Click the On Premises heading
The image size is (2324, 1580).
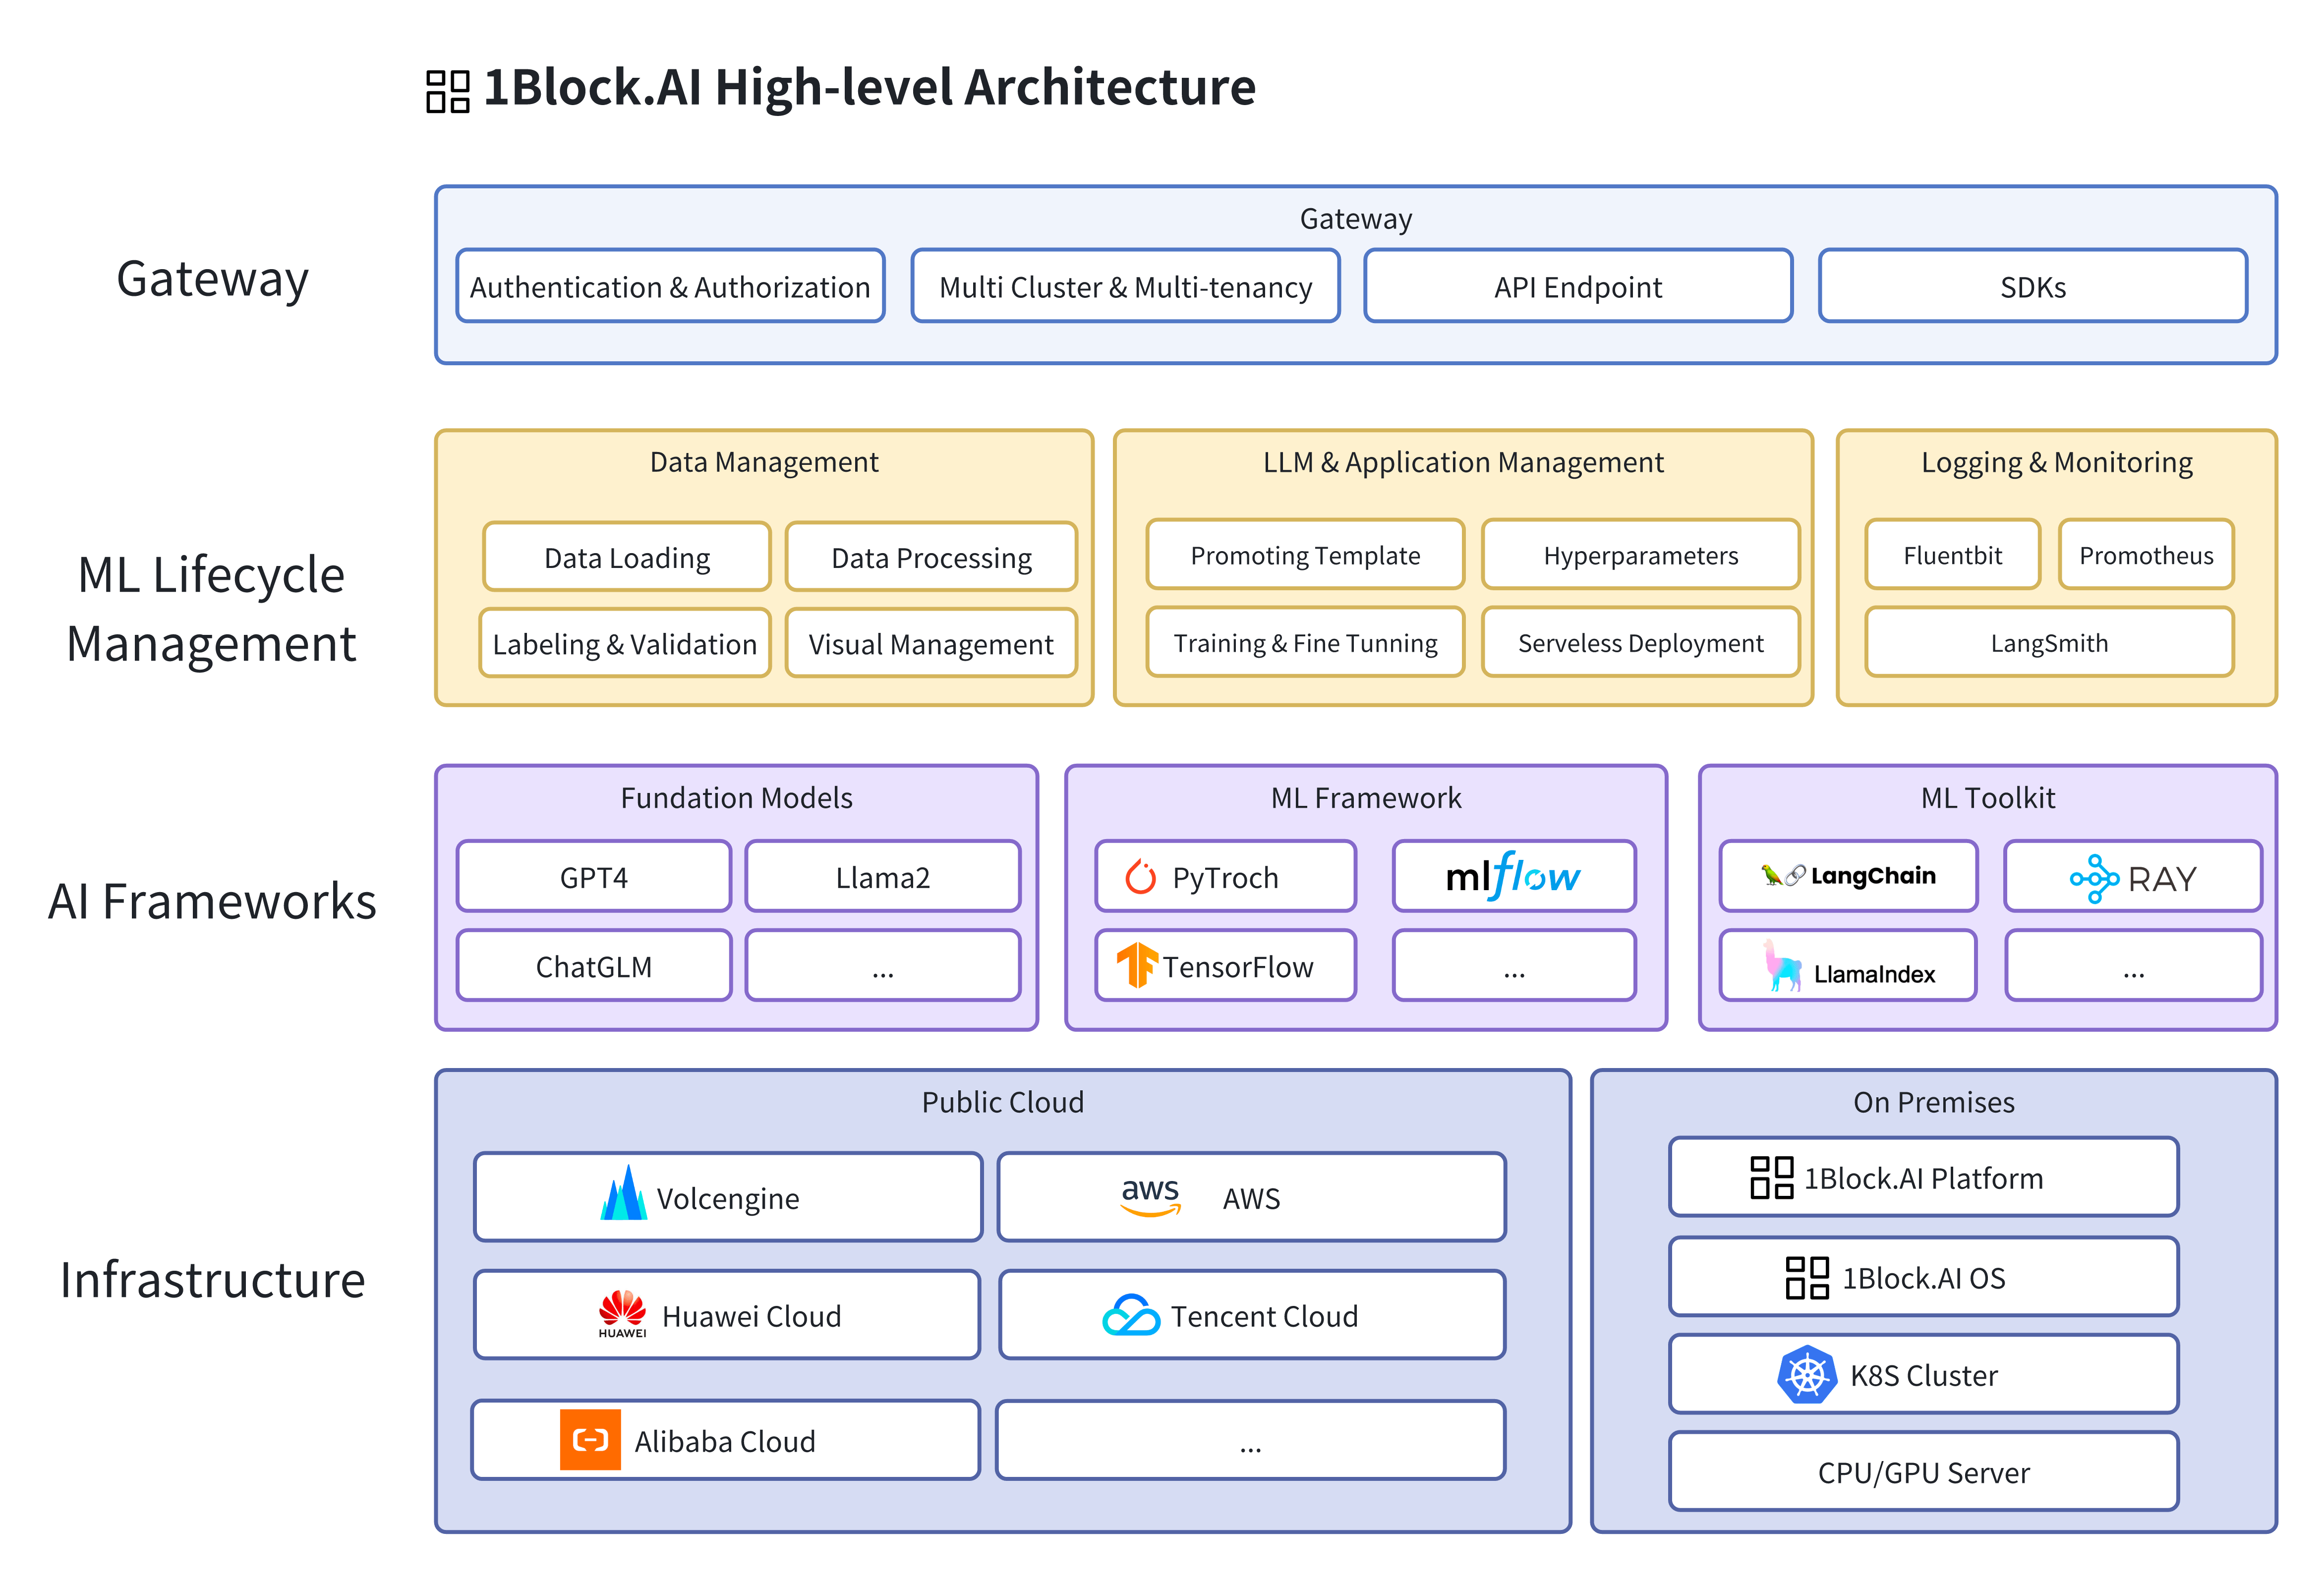point(1933,1101)
